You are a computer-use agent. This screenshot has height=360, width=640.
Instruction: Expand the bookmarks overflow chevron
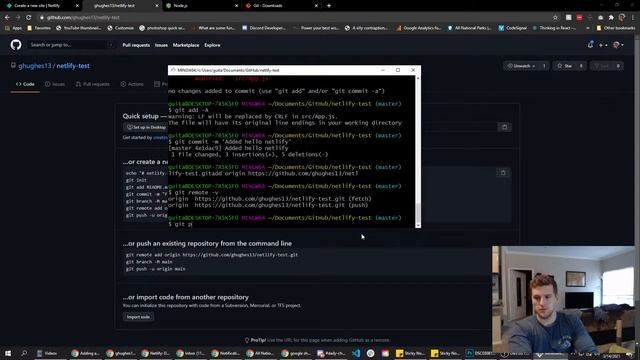pos(588,28)
